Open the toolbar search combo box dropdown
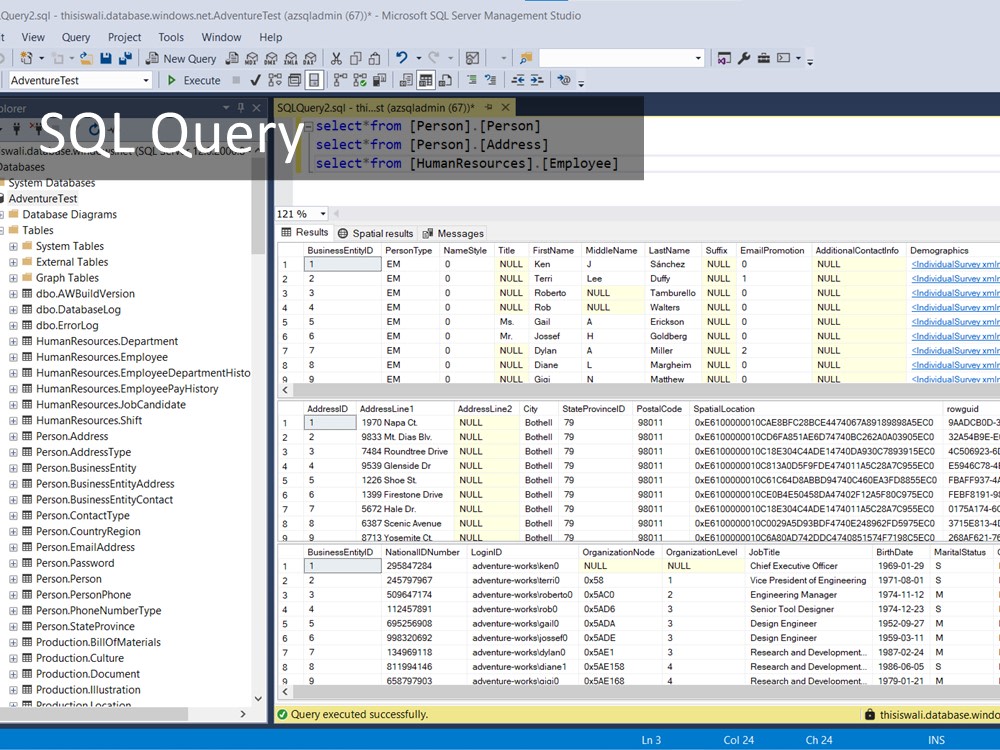Screen dimensions: 1000x750 pyautogui.click(x=698, y=59)
